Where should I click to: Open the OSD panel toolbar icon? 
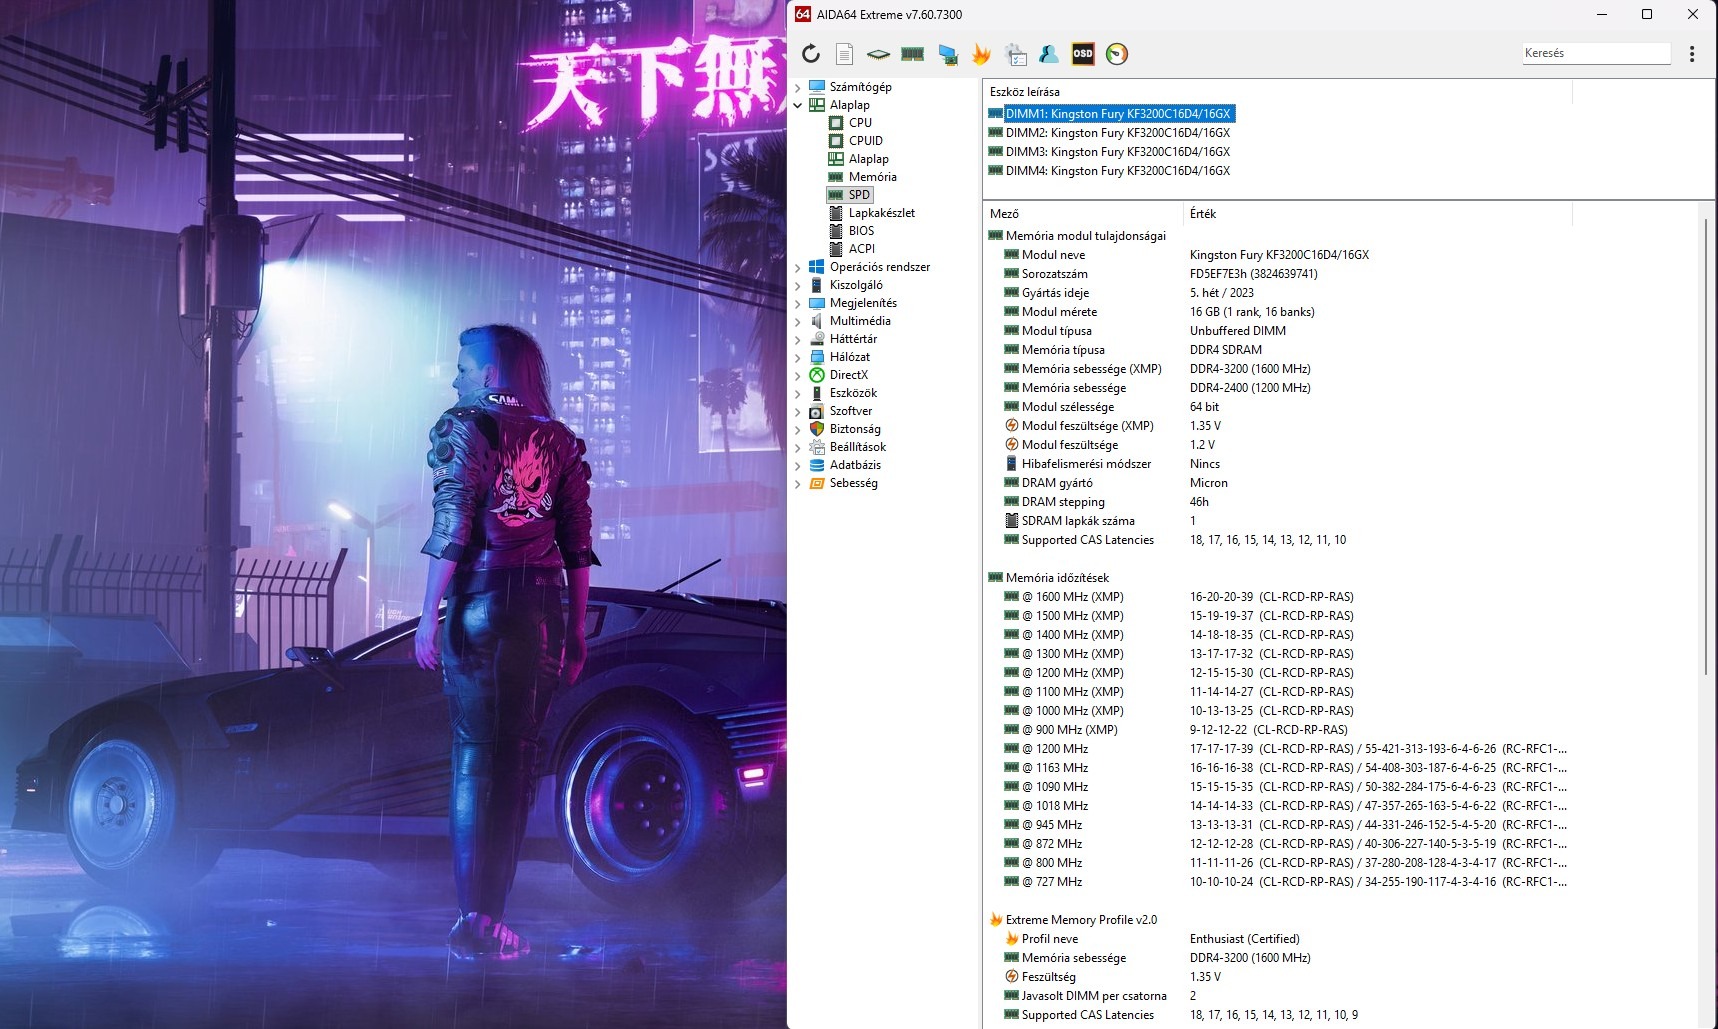[1083, 54]
